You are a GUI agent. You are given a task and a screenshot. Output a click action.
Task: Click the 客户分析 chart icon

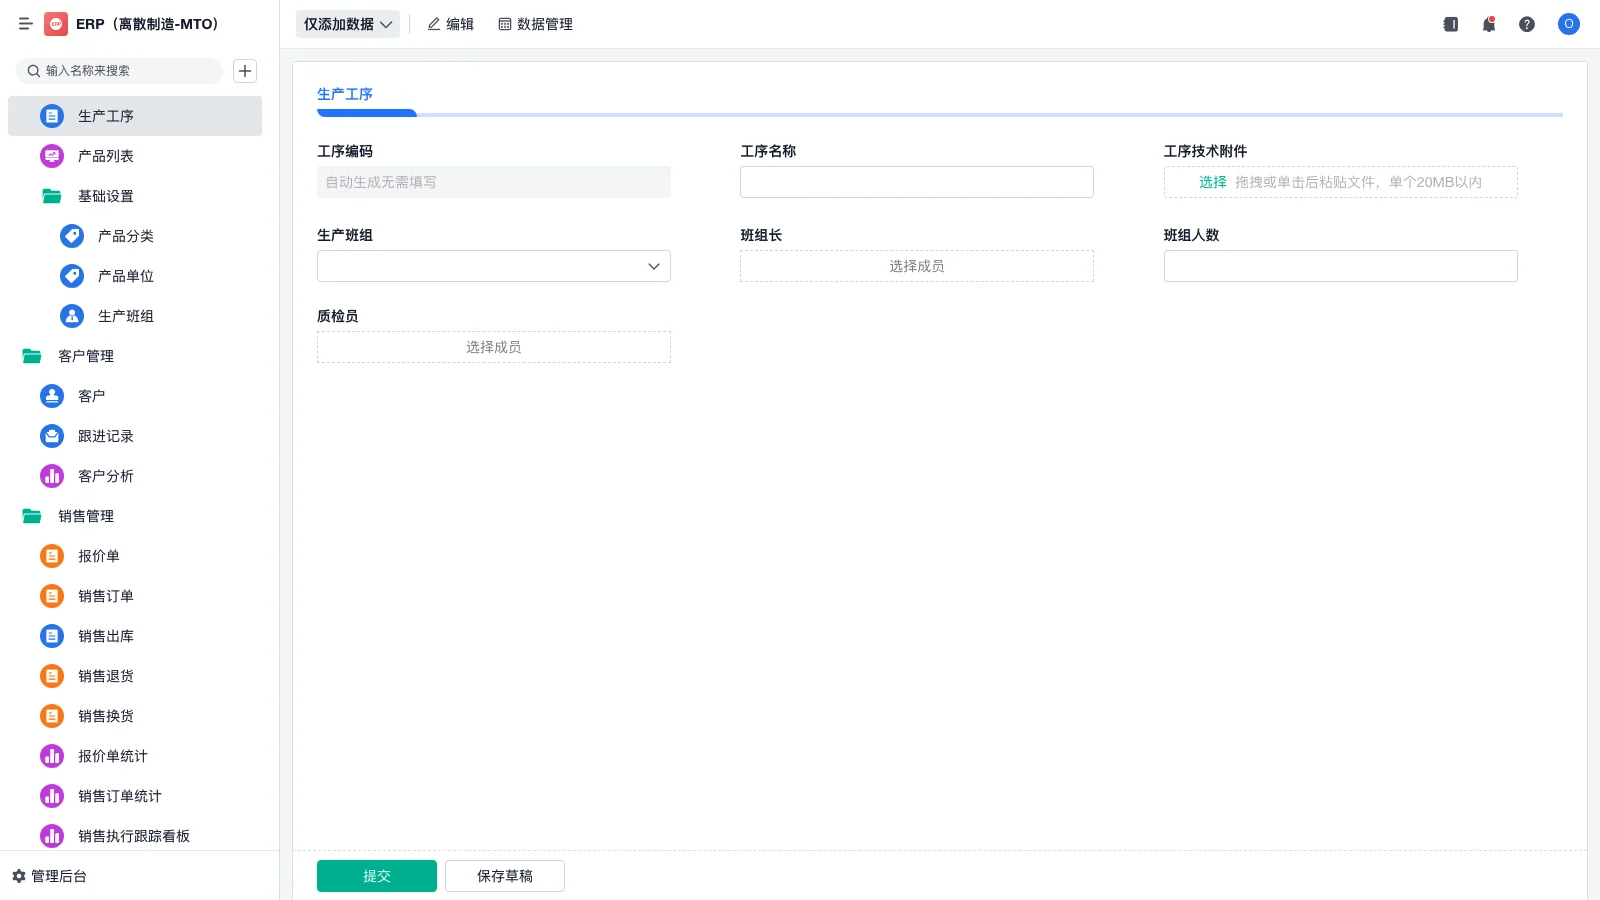51,475
